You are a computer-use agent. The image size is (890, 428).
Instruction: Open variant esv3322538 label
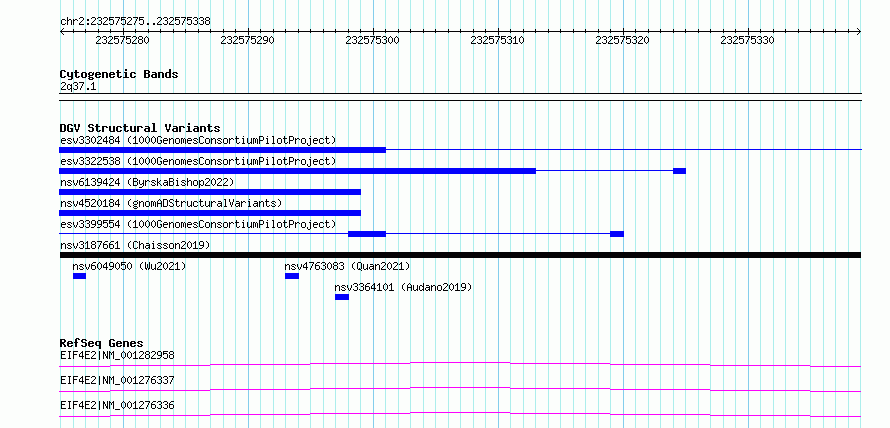click(198, 161)
